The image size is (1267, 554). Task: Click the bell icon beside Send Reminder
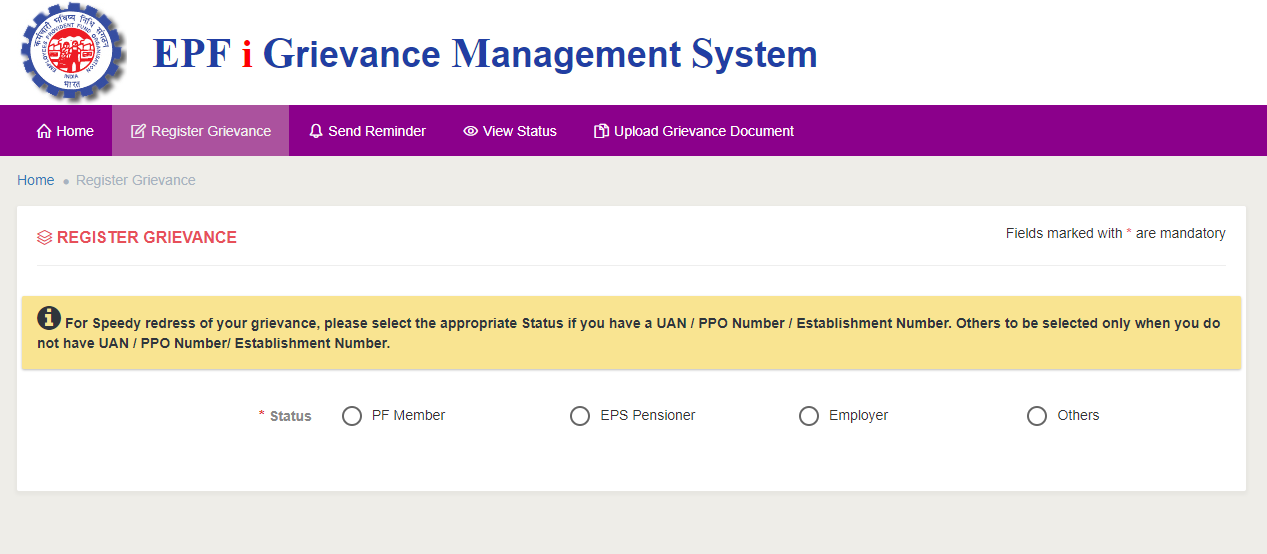316,131
